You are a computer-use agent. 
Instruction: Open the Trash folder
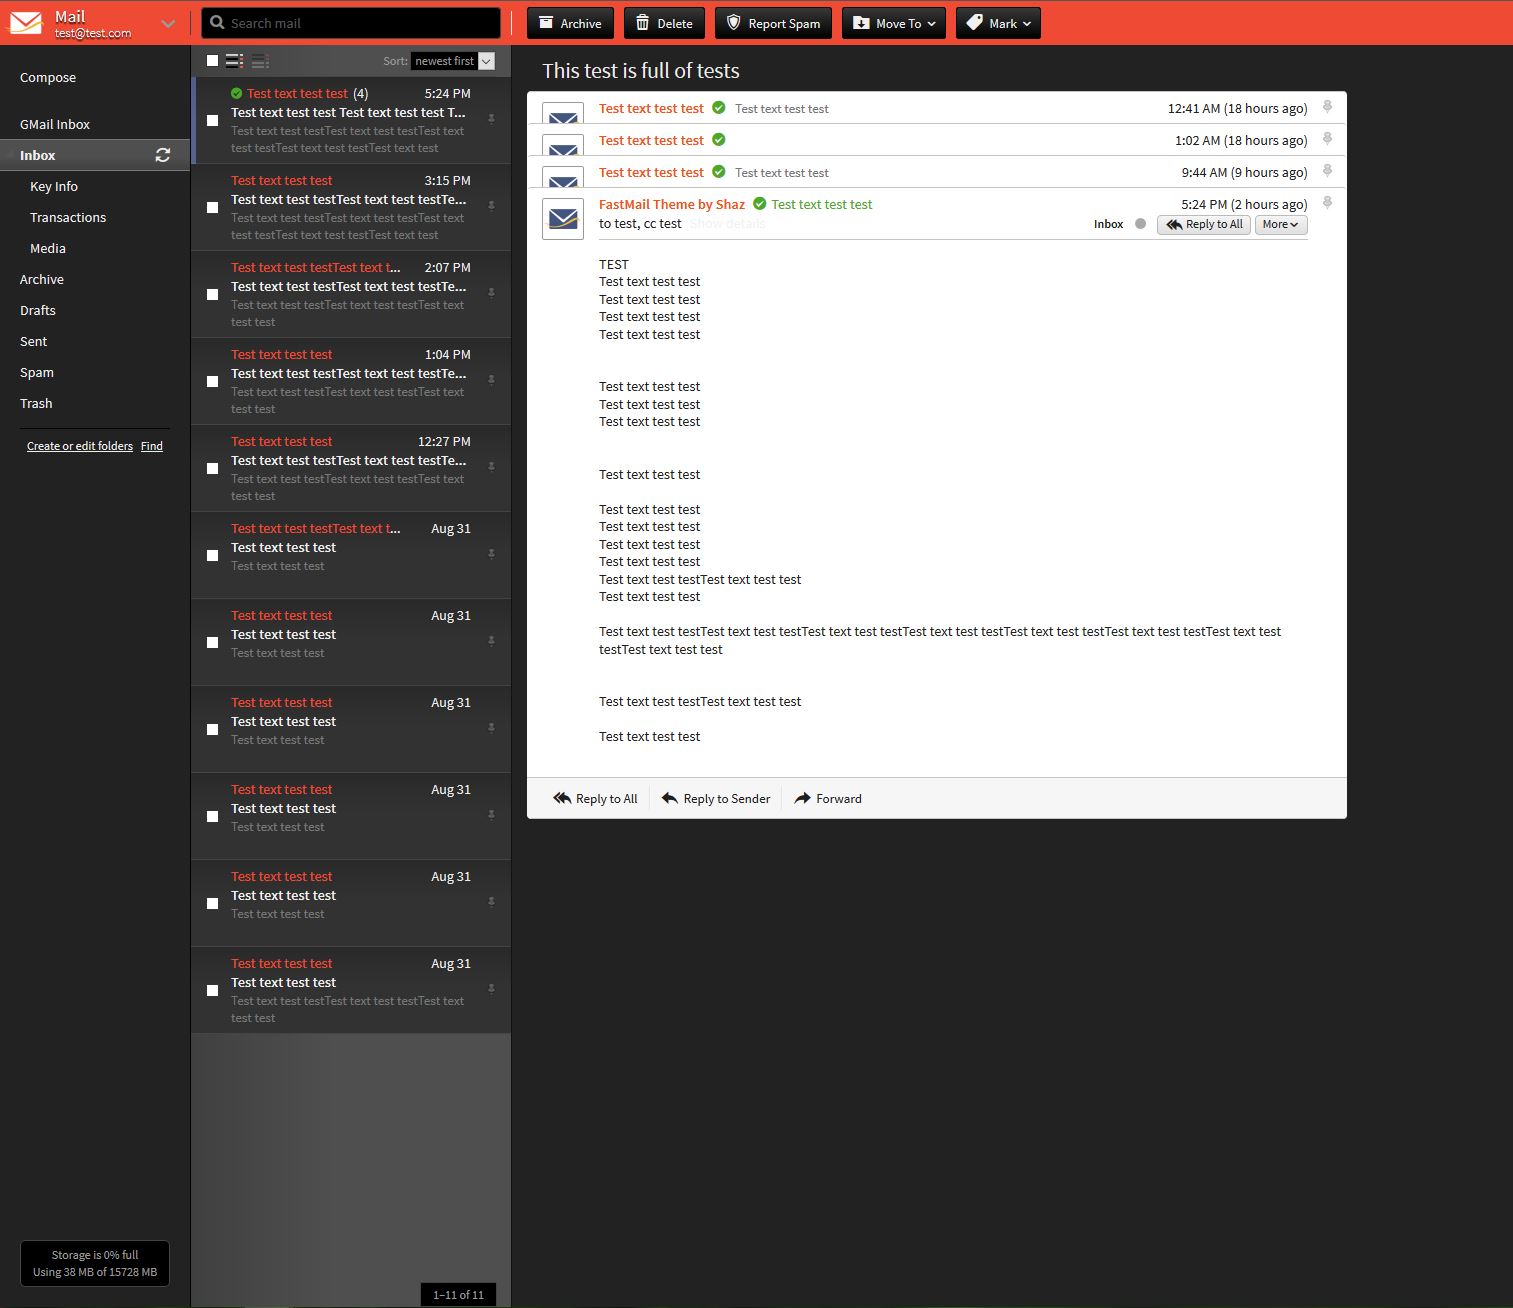point(35,403)
